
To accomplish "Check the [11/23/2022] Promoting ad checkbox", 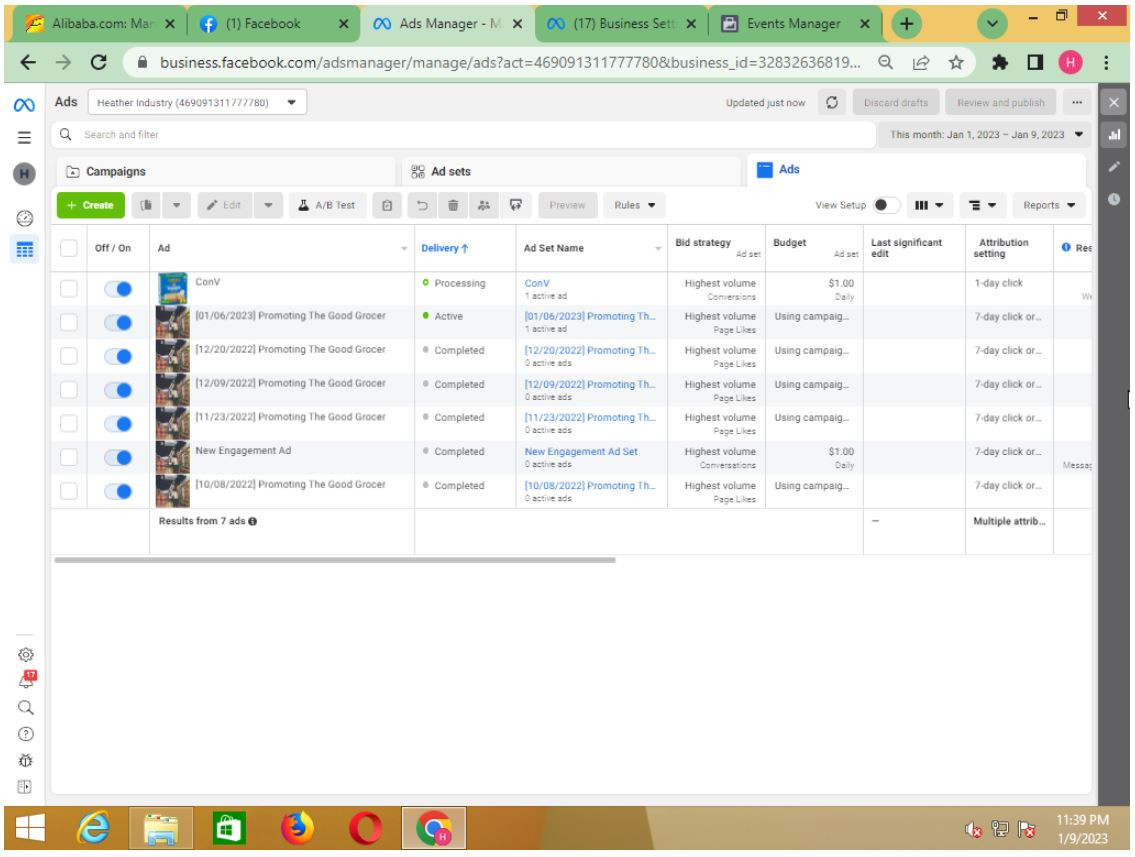I will click(69, 423).
